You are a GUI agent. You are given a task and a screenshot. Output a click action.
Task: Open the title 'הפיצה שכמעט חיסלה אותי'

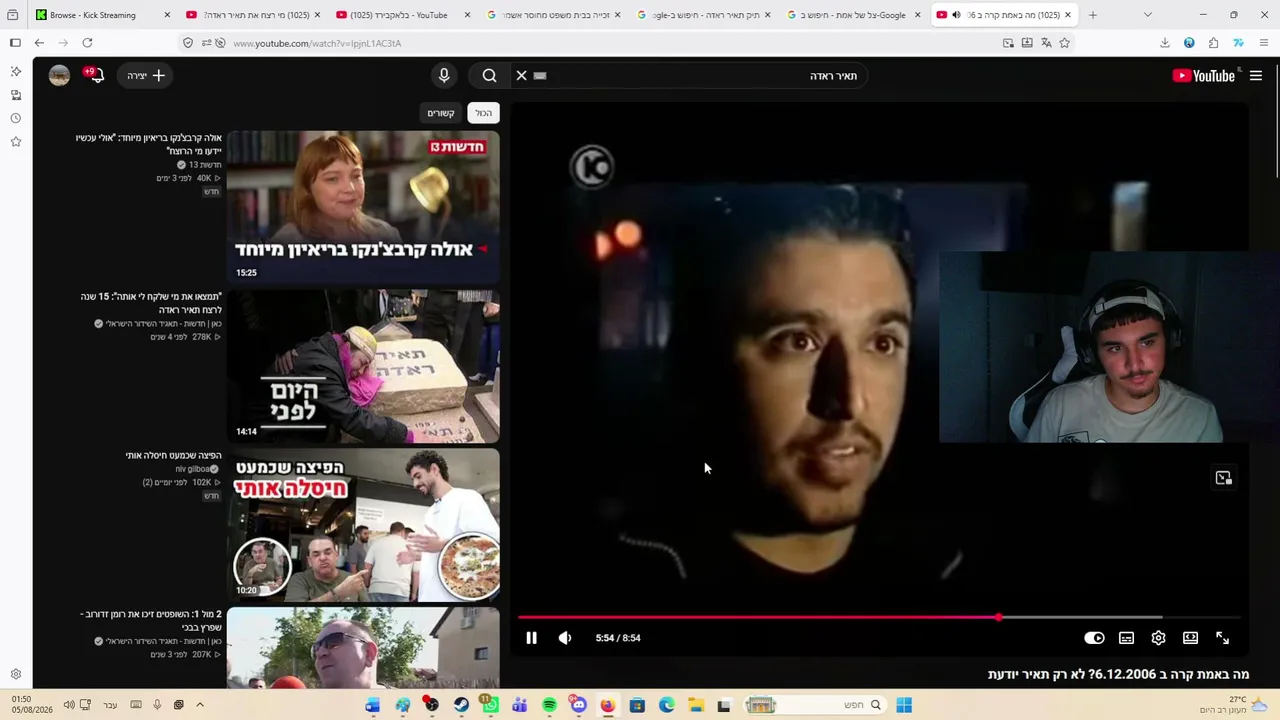173,456
